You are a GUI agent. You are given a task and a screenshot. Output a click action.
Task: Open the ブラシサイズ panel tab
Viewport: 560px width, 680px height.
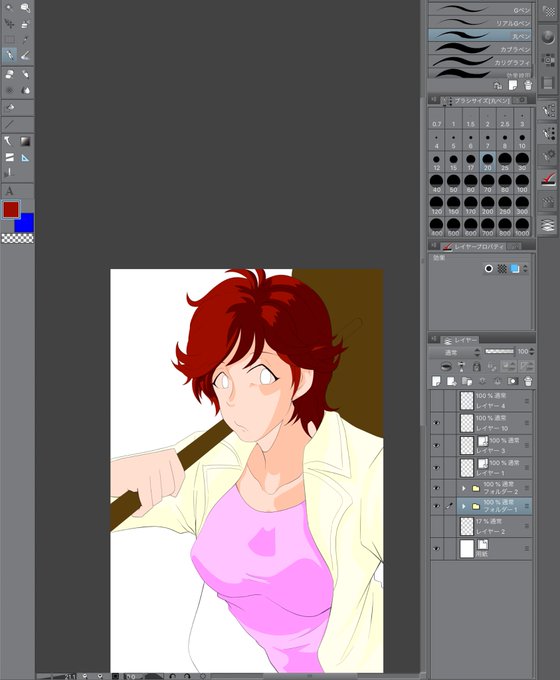[478, 100]
